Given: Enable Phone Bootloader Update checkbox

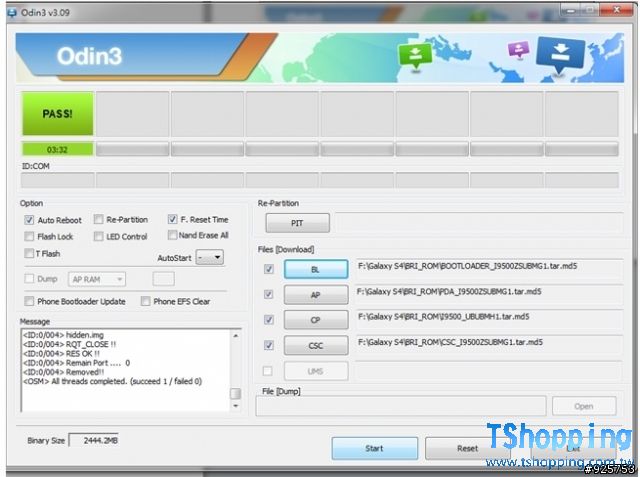Looking at the screenshot, I should tap(29, 301).
